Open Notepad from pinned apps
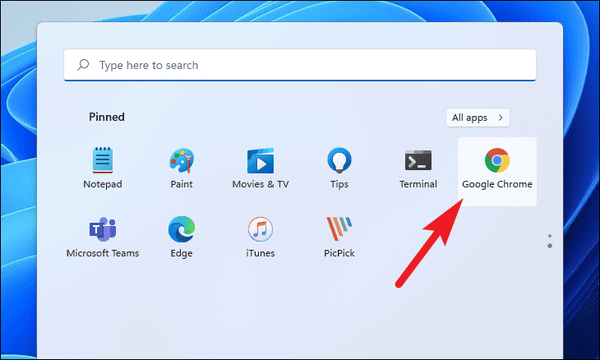Screen dimensions: 600x360 (103, 168)
